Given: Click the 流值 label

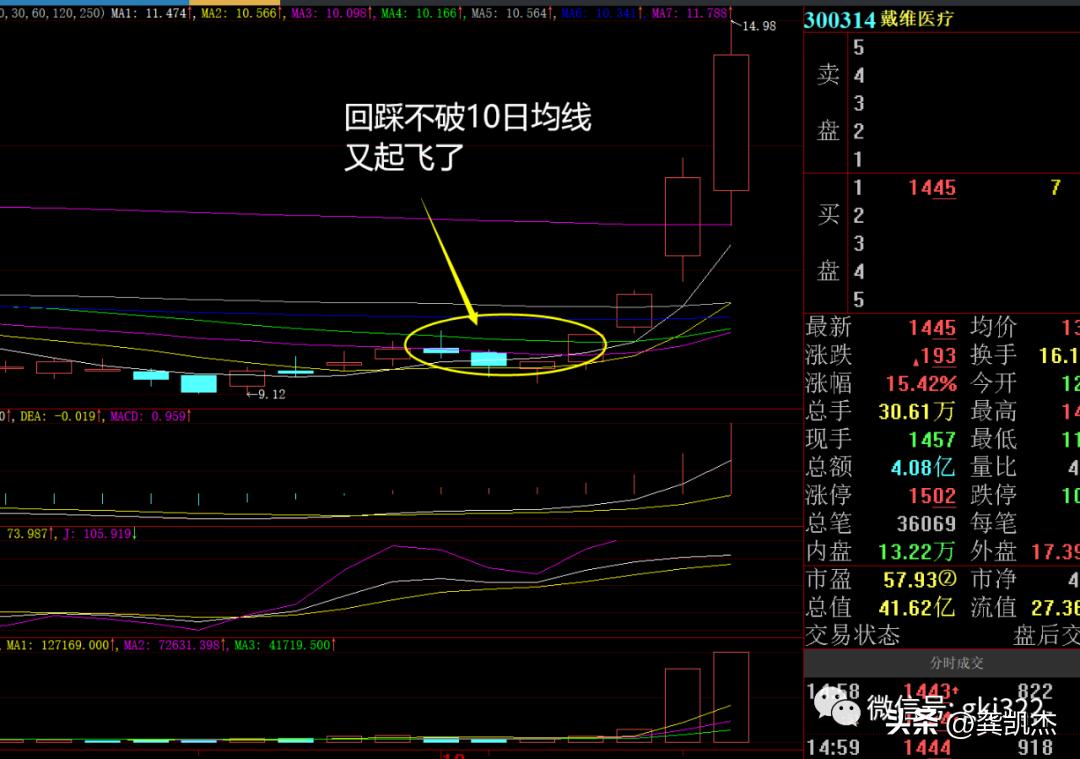Looking at the screenshot, I should (993, 607).
